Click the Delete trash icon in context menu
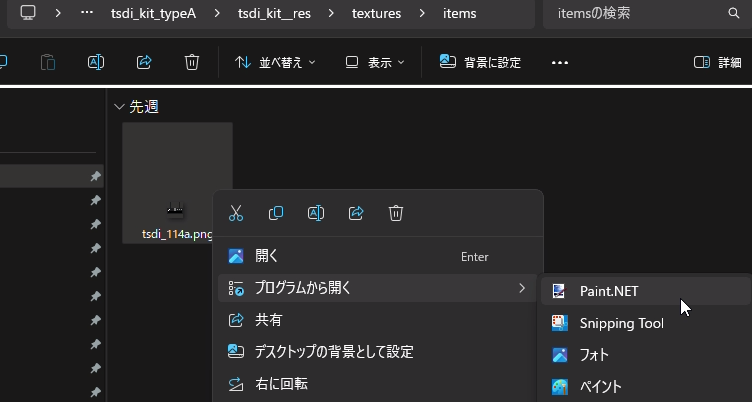Image resolution: width=752 pixels, height=402 pixels. [x=396, y=213]
